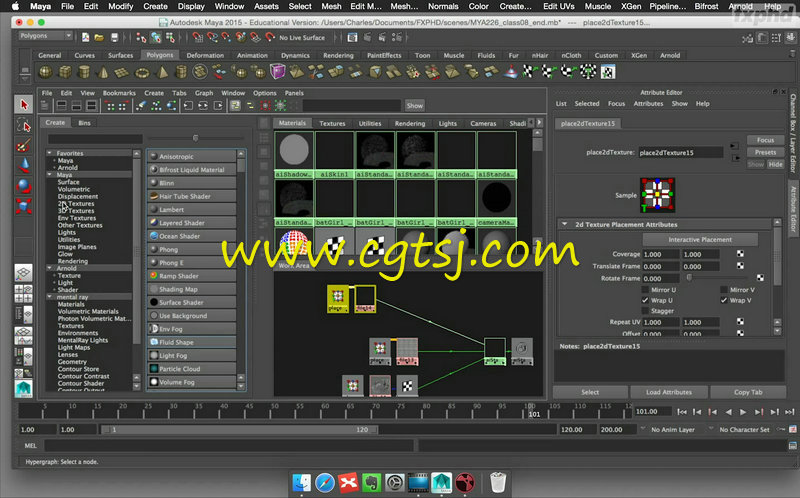Open the Textures tab in Hypershade

(332, 123)
